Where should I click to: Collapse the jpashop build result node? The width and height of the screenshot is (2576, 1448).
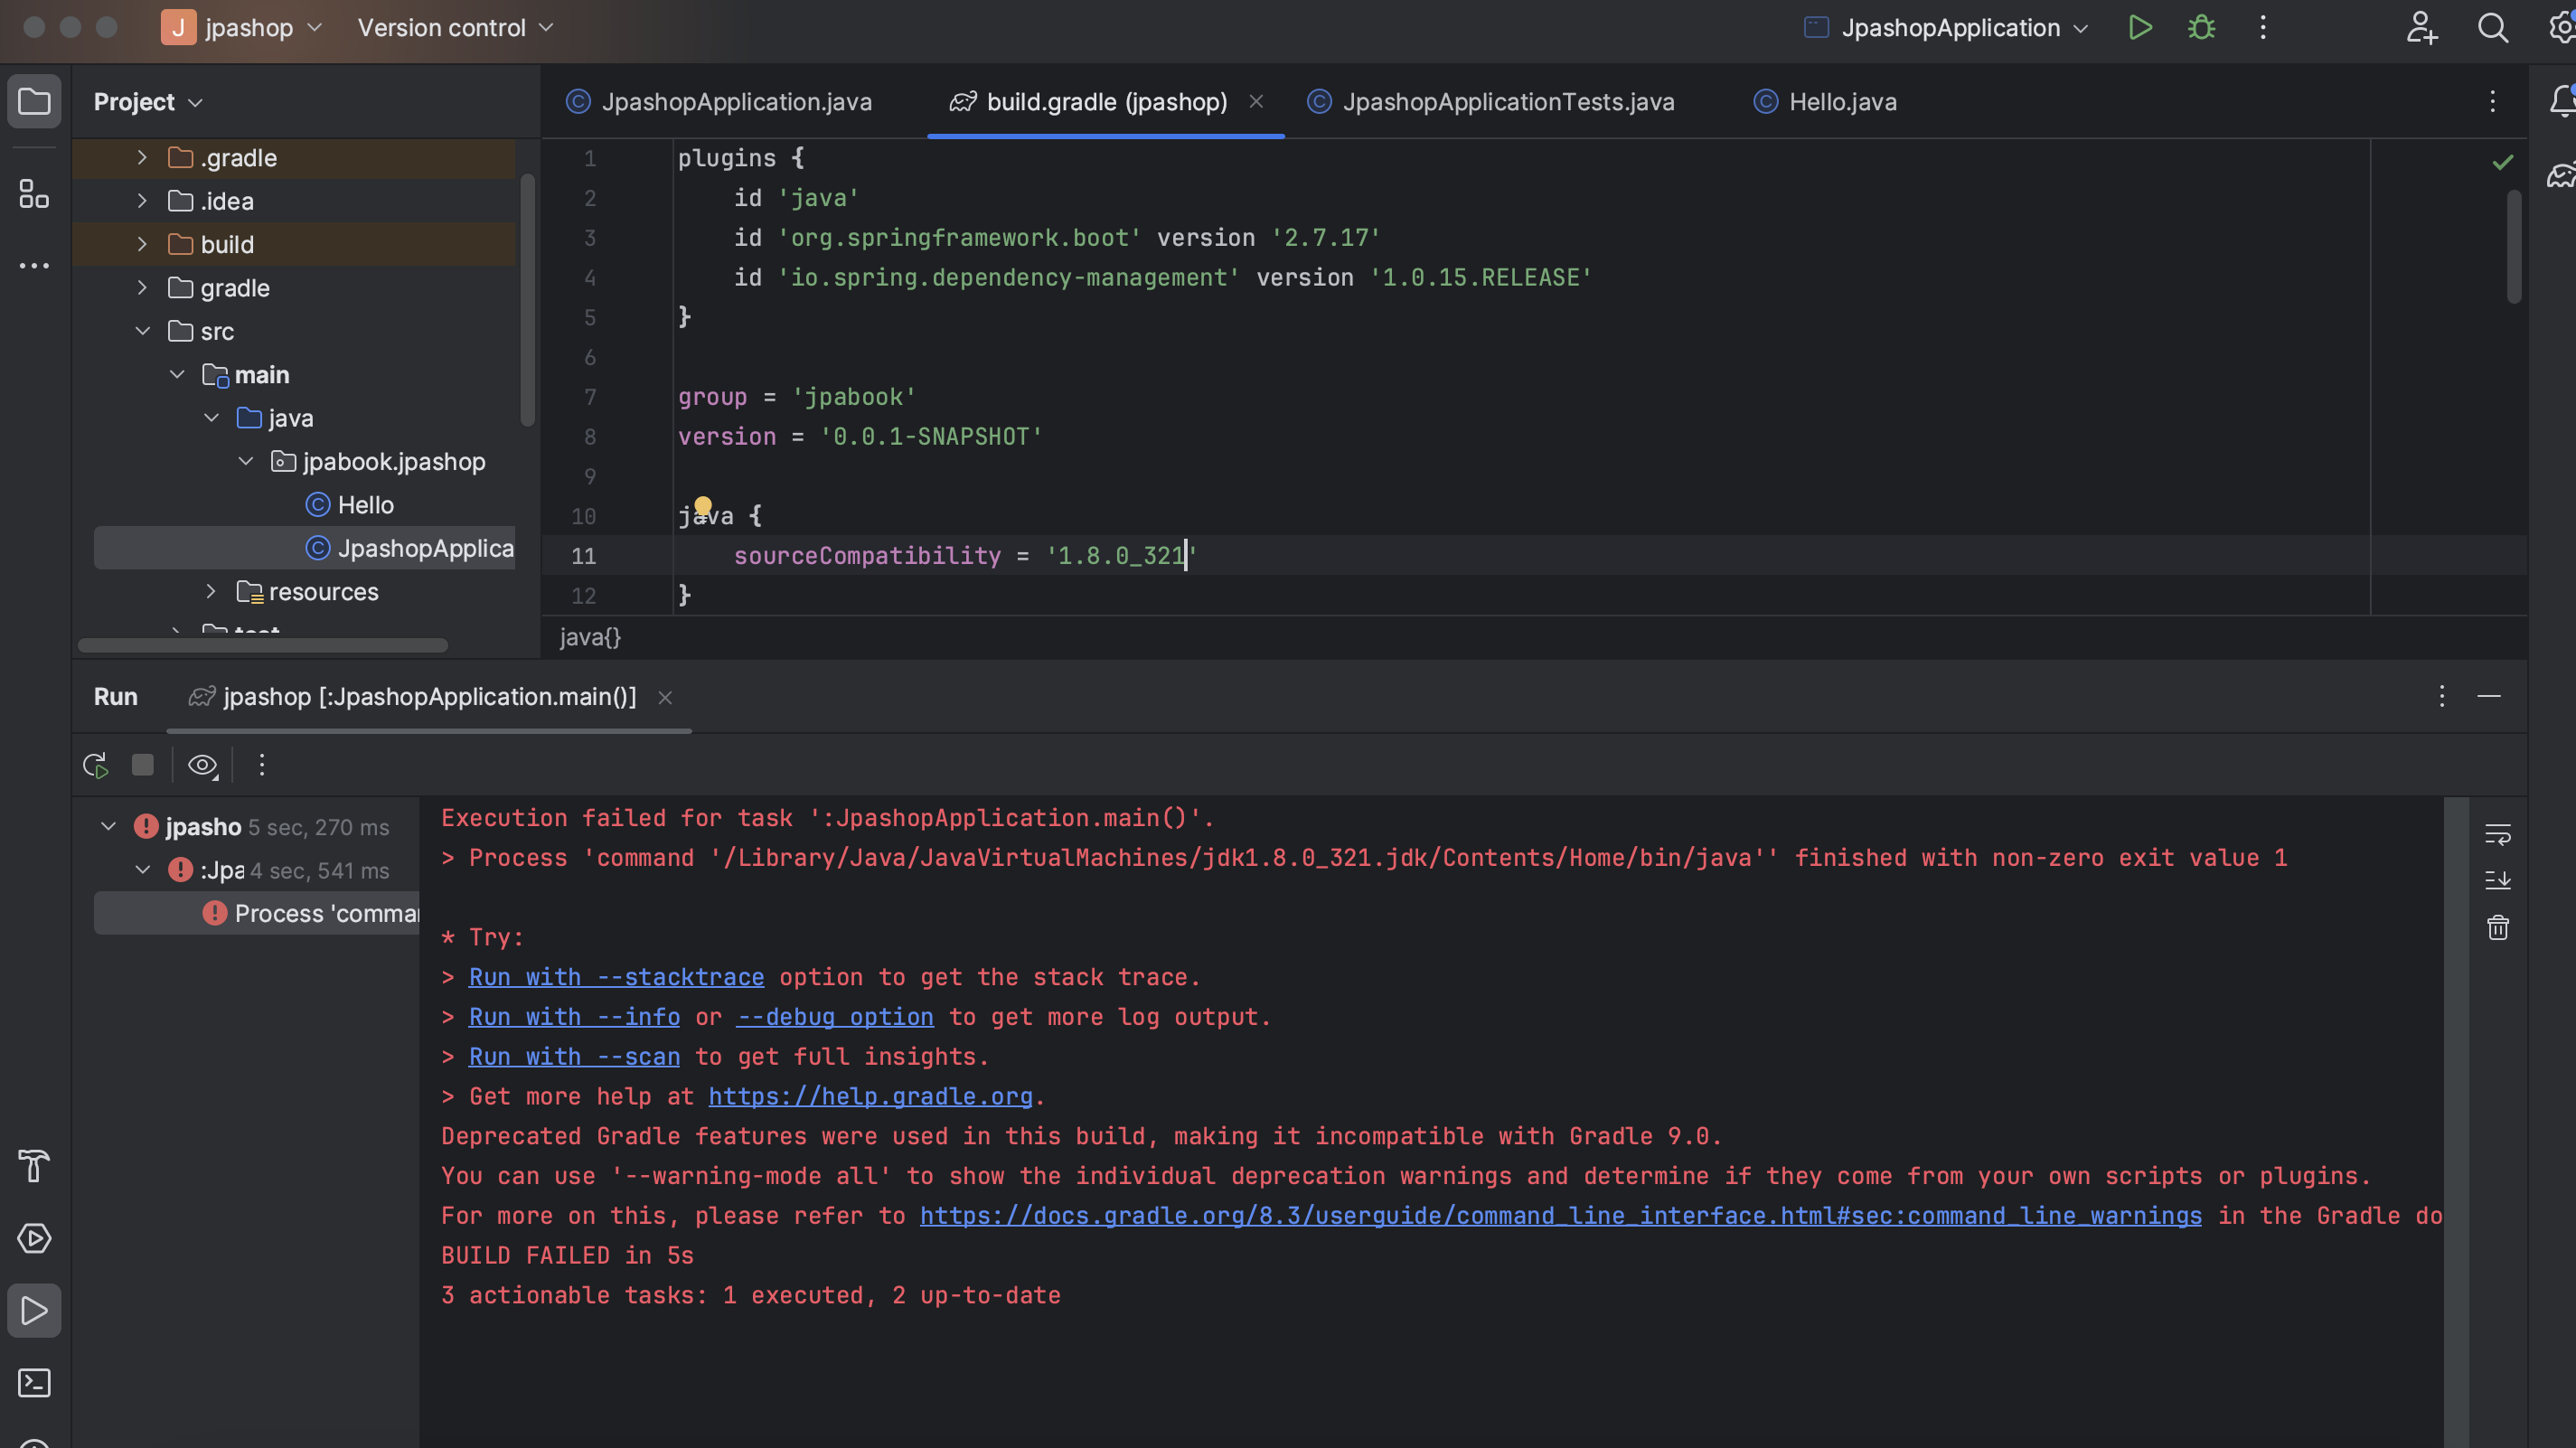click(108, 827)
